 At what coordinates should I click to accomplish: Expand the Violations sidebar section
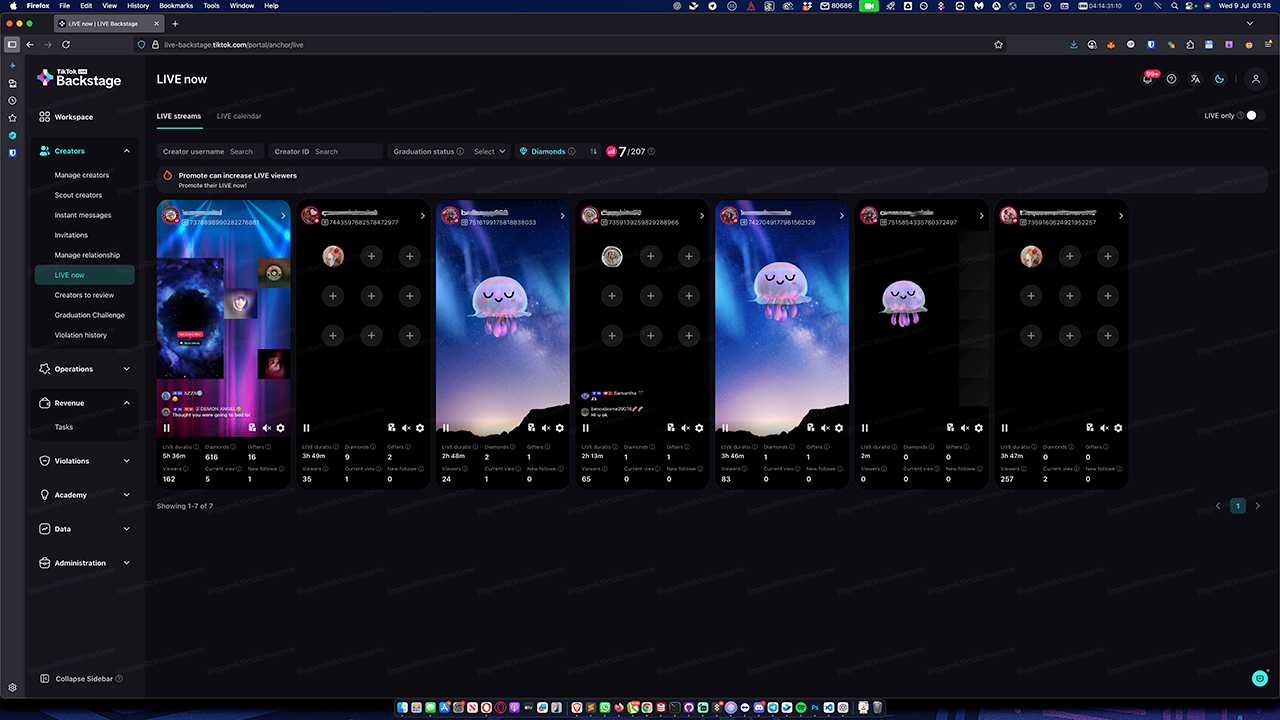tap(85, 461)
